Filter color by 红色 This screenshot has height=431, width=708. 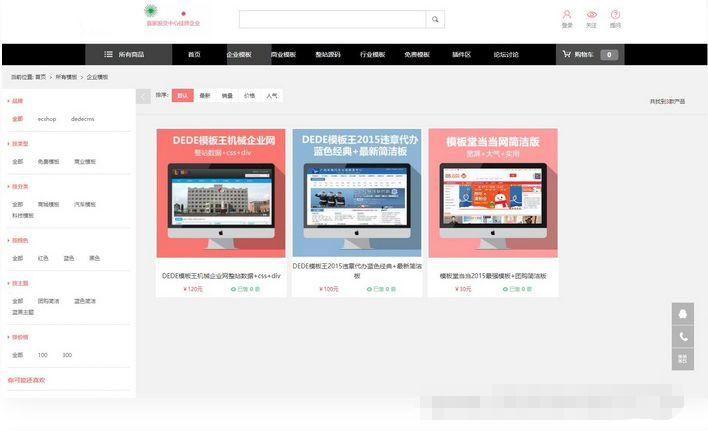[43, 259]
